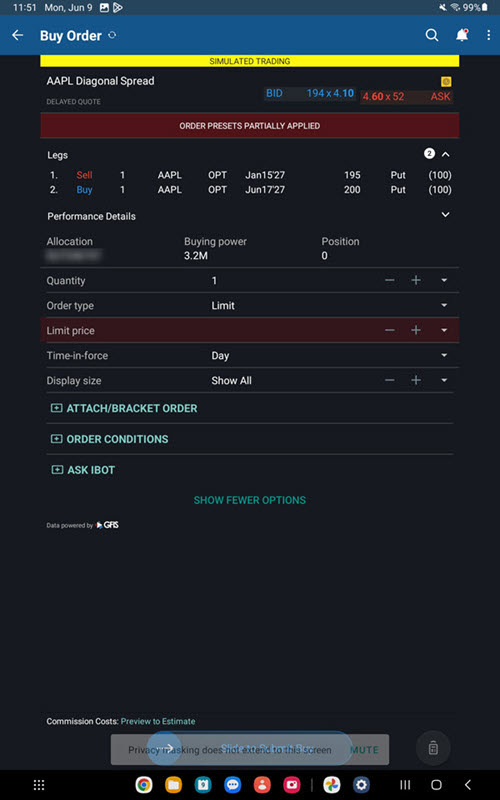Open the red Camera app icon
Screen dimensions: 500x800
(292, 785)
